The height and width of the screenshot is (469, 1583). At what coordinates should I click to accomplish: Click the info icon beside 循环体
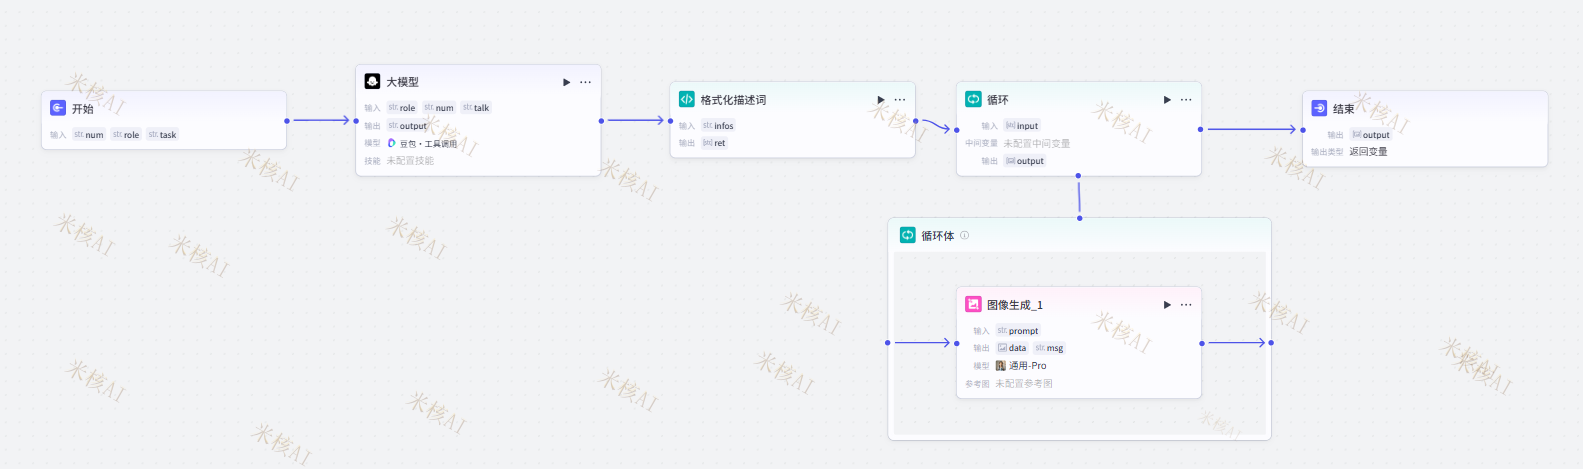click(x=965, y=236)
